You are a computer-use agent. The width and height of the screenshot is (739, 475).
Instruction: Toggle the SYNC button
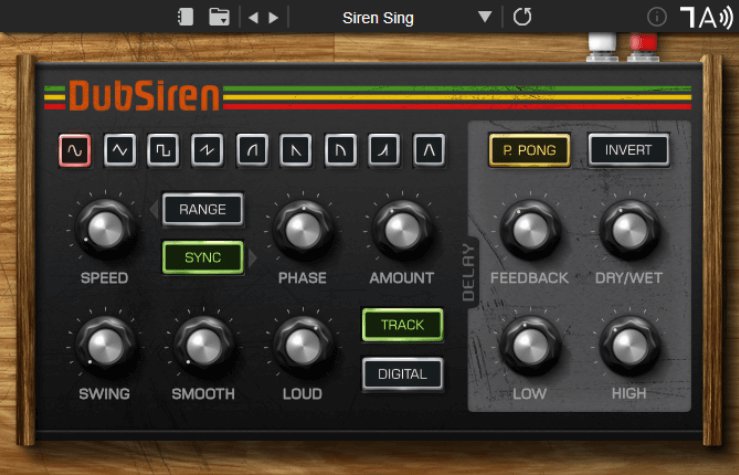pyautogui.click(x=203, y=257)
